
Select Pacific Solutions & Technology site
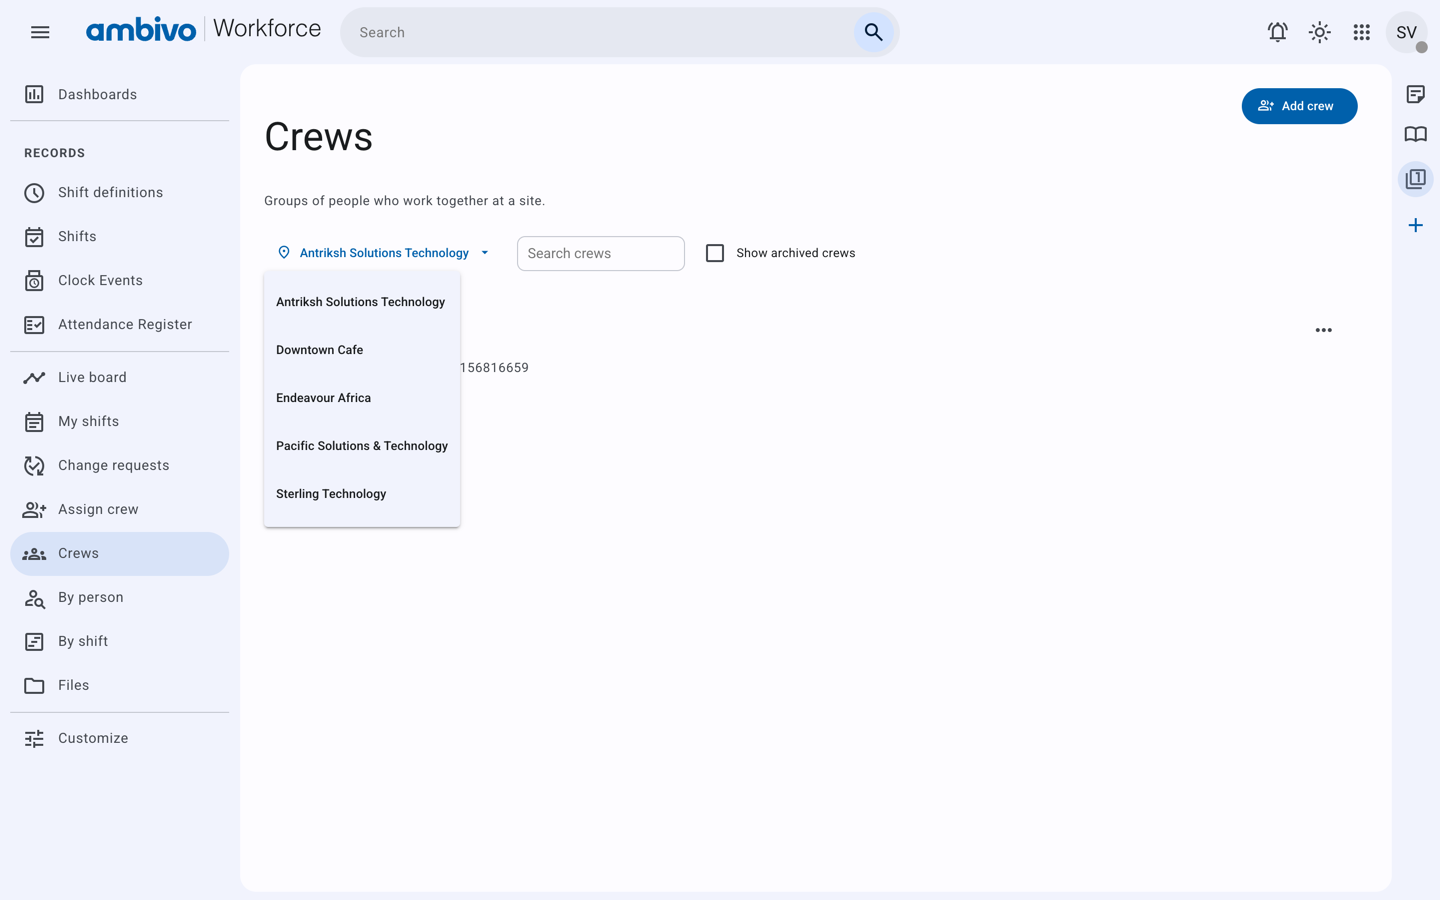[x=362, y=446]
